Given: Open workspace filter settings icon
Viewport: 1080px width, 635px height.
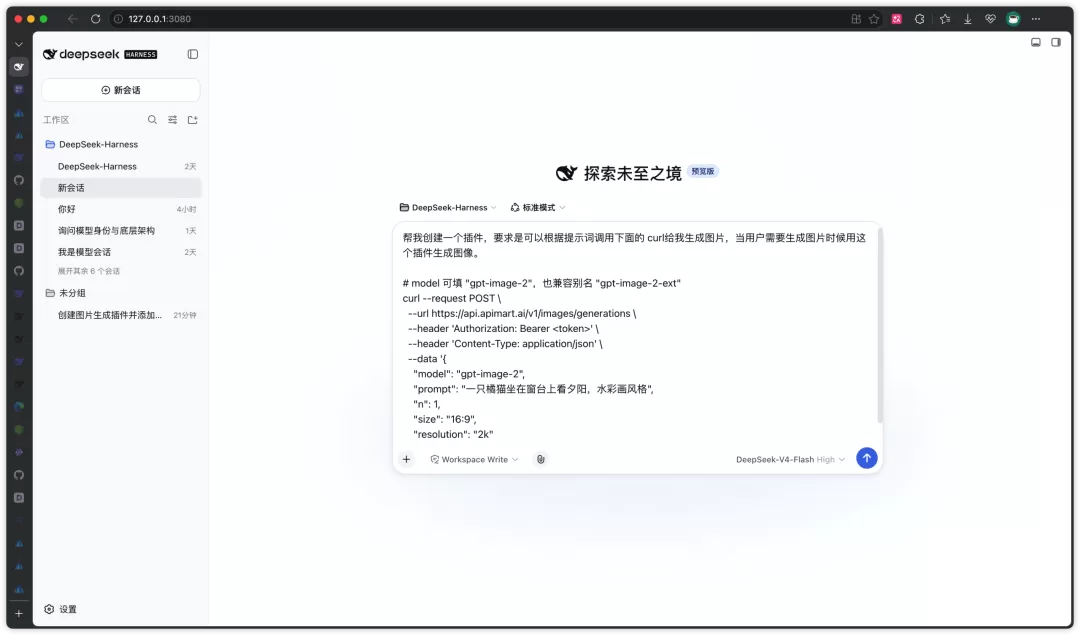Looking at the screenshot, I should point(173,120).
